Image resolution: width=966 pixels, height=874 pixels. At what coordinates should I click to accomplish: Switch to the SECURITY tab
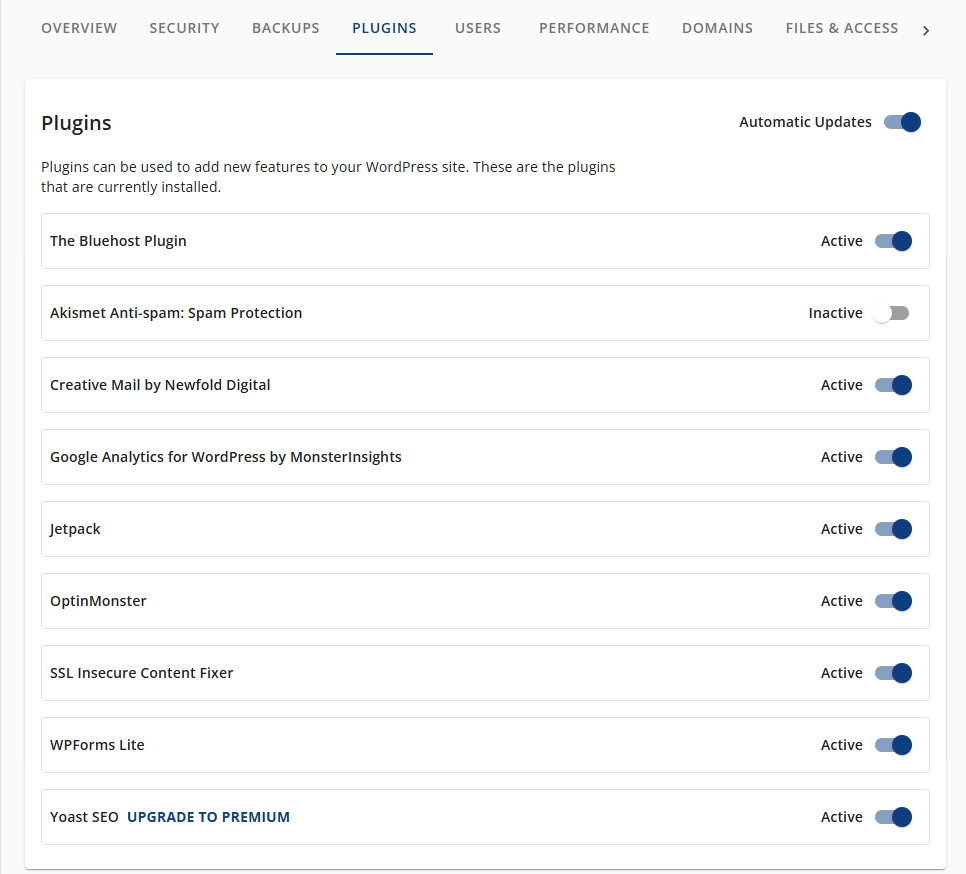coord(184,28)
